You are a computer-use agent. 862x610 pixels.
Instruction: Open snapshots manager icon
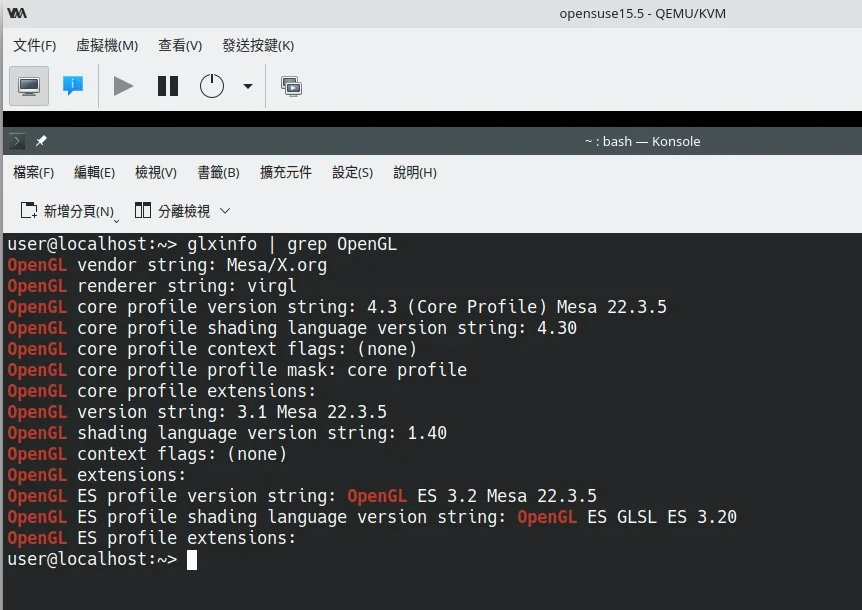[x=291, y=86]
